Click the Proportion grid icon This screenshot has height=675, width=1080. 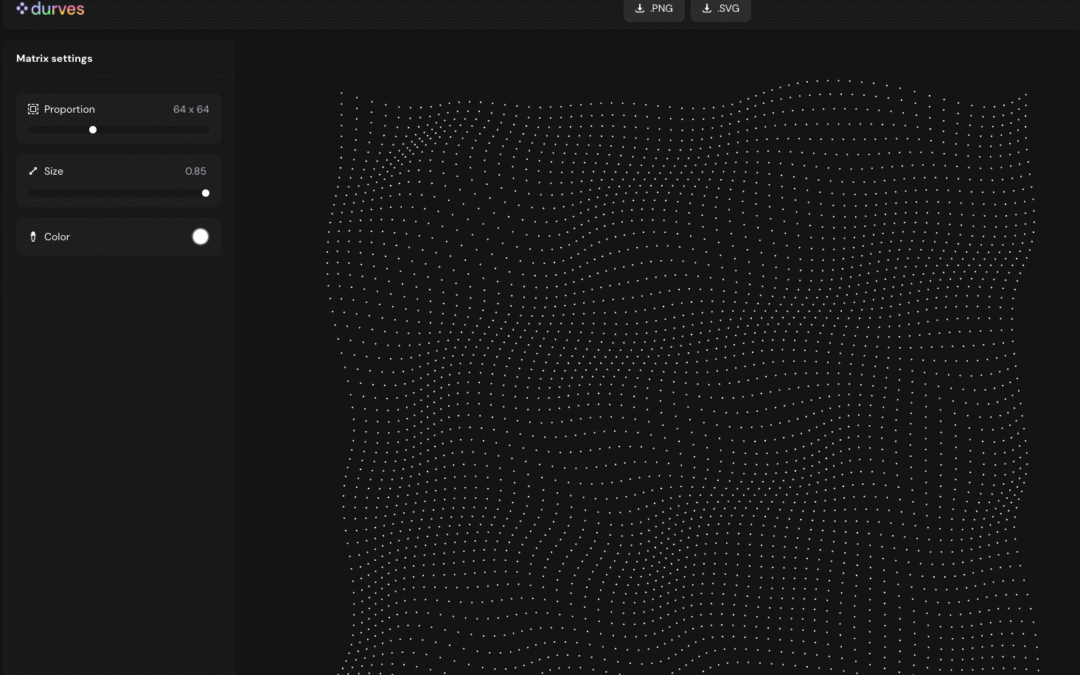pyautogui.click(x=33, y=109)
